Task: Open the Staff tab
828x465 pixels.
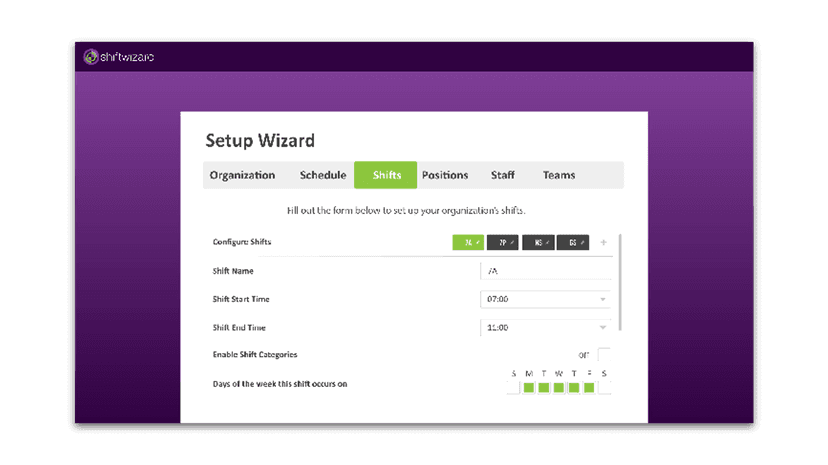Action: (x=503, y=175)
